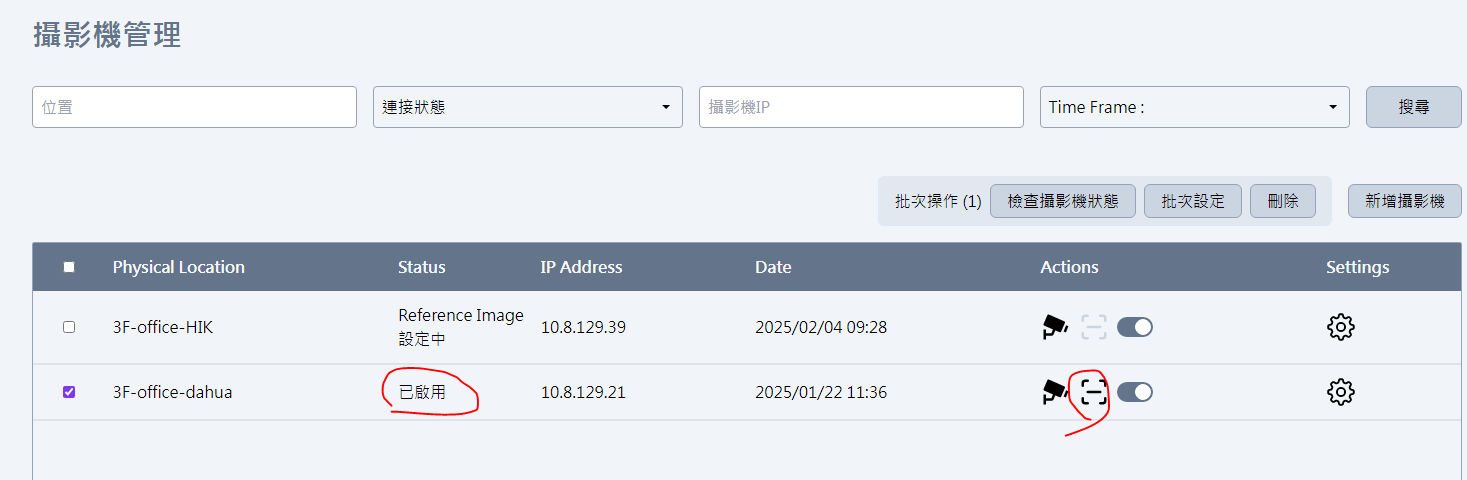This screenshot has width=1467, height=480.
Task: Click camera icon for 3F-office-dahua row
Action: pos(1054,392)
